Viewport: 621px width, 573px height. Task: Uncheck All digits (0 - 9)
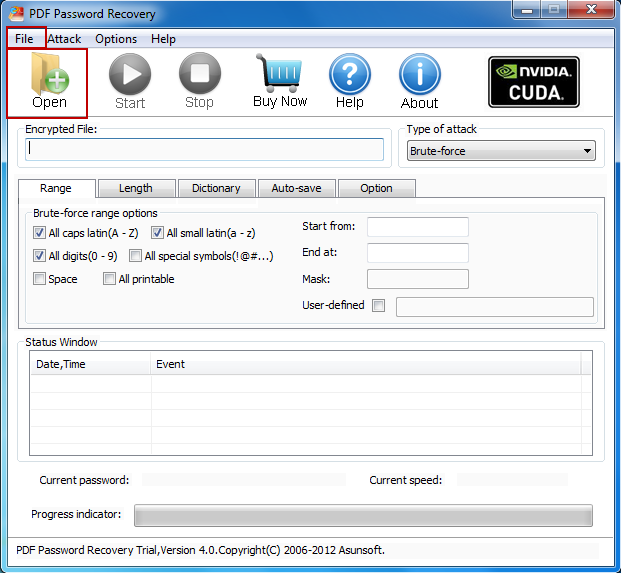pyautogui.click(x=39, y=256)
